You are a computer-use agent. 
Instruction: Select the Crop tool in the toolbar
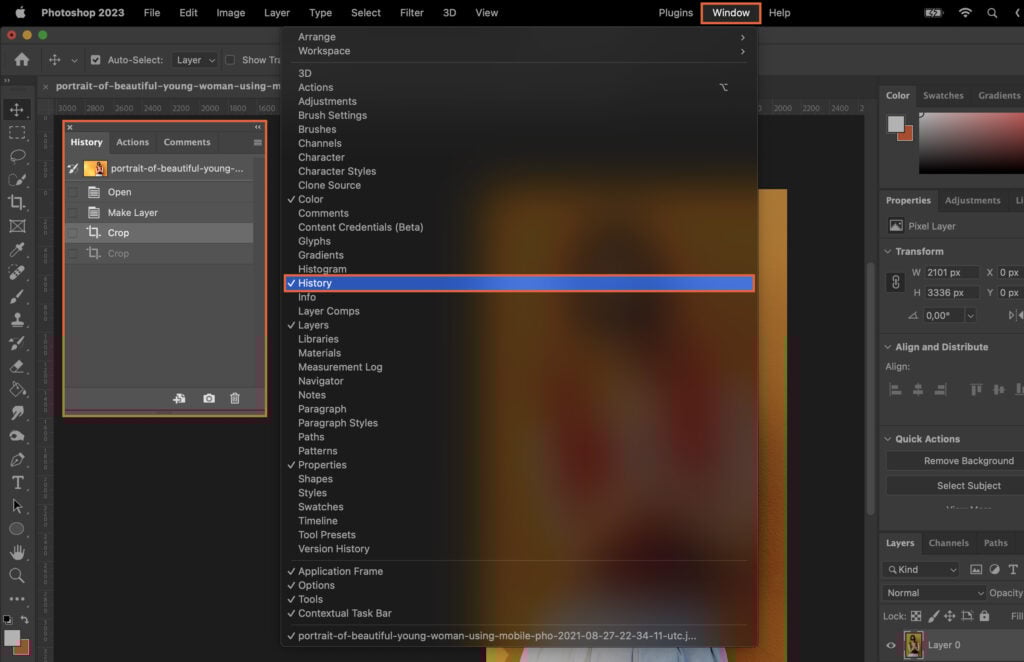coord(17,203)
